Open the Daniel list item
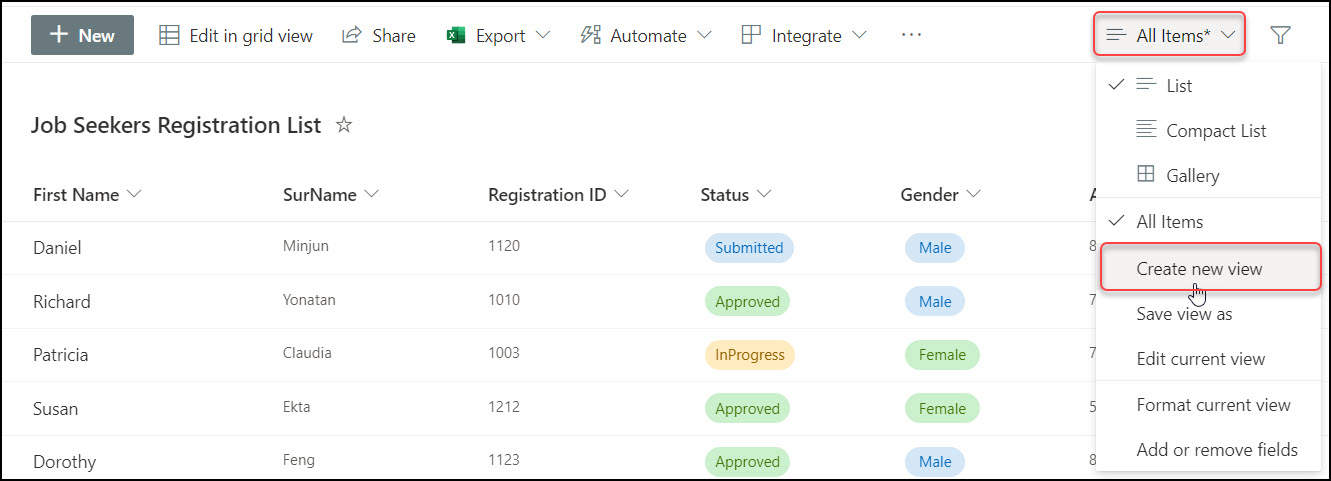Image resolution: width=1331 pixels, height=481 pixels. click(x=57, y=248)
